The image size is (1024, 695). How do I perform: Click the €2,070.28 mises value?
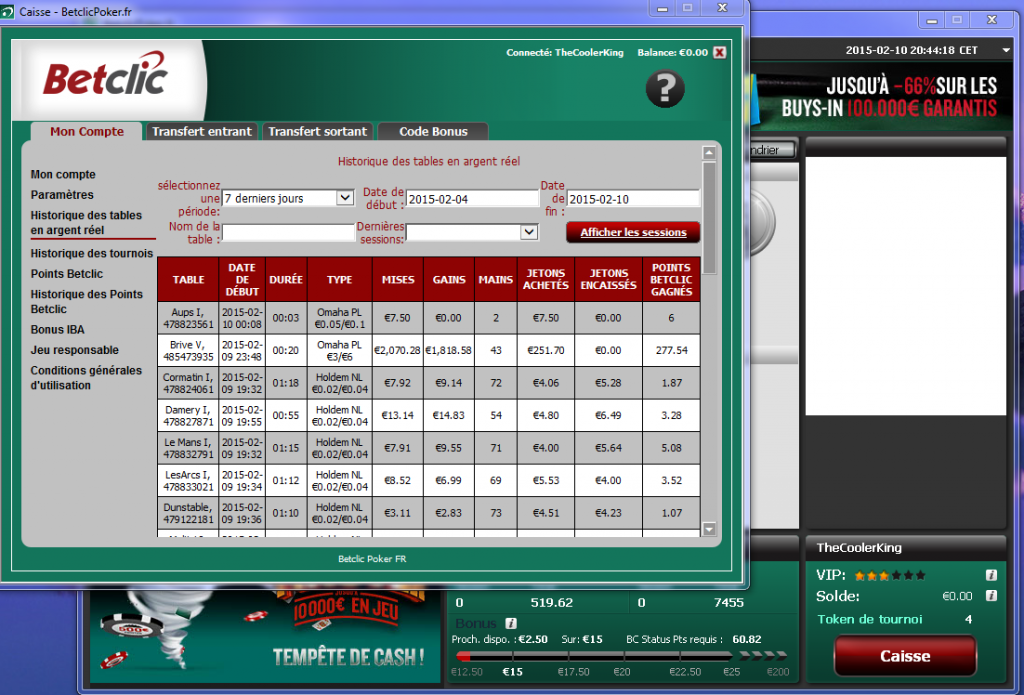[398, 351]
